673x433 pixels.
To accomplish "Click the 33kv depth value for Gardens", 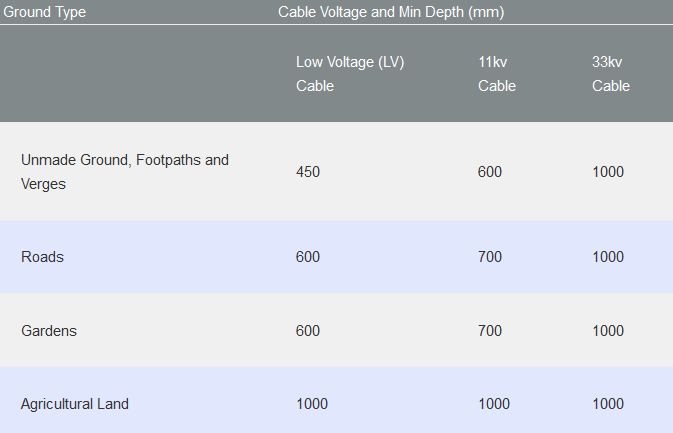I will coord(608,331).
